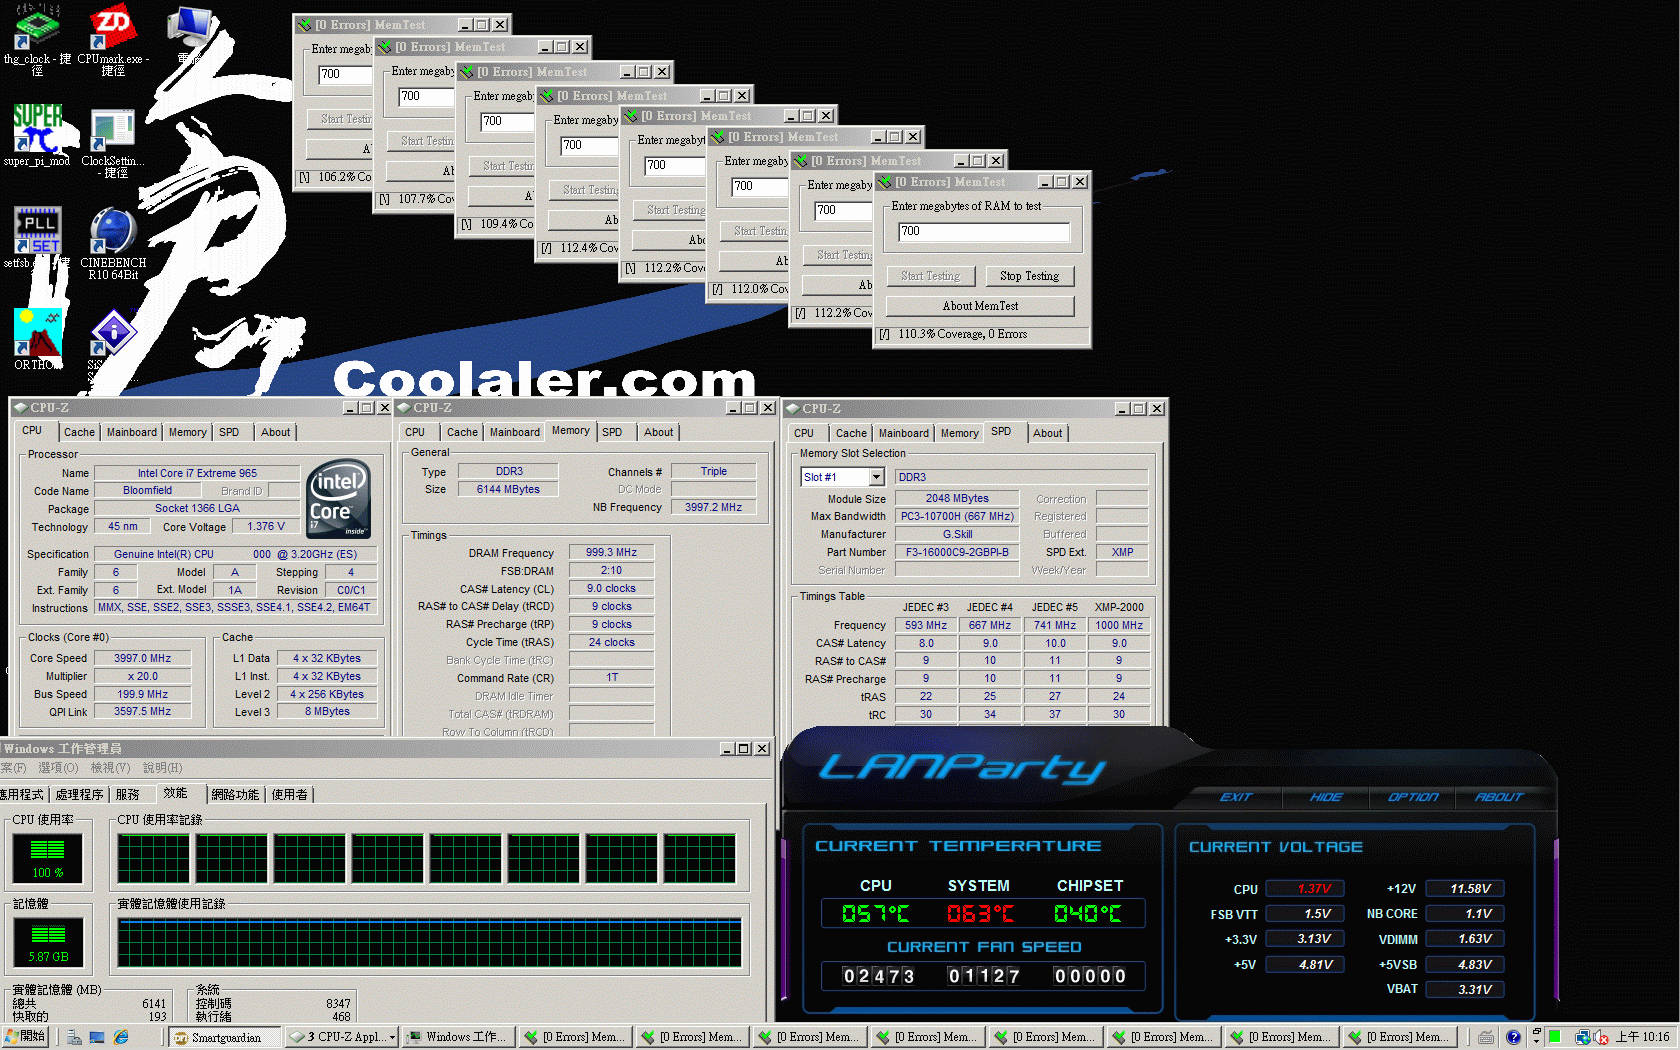Click the CPU temperature 057°C reading in LANParty

point(875,913)
